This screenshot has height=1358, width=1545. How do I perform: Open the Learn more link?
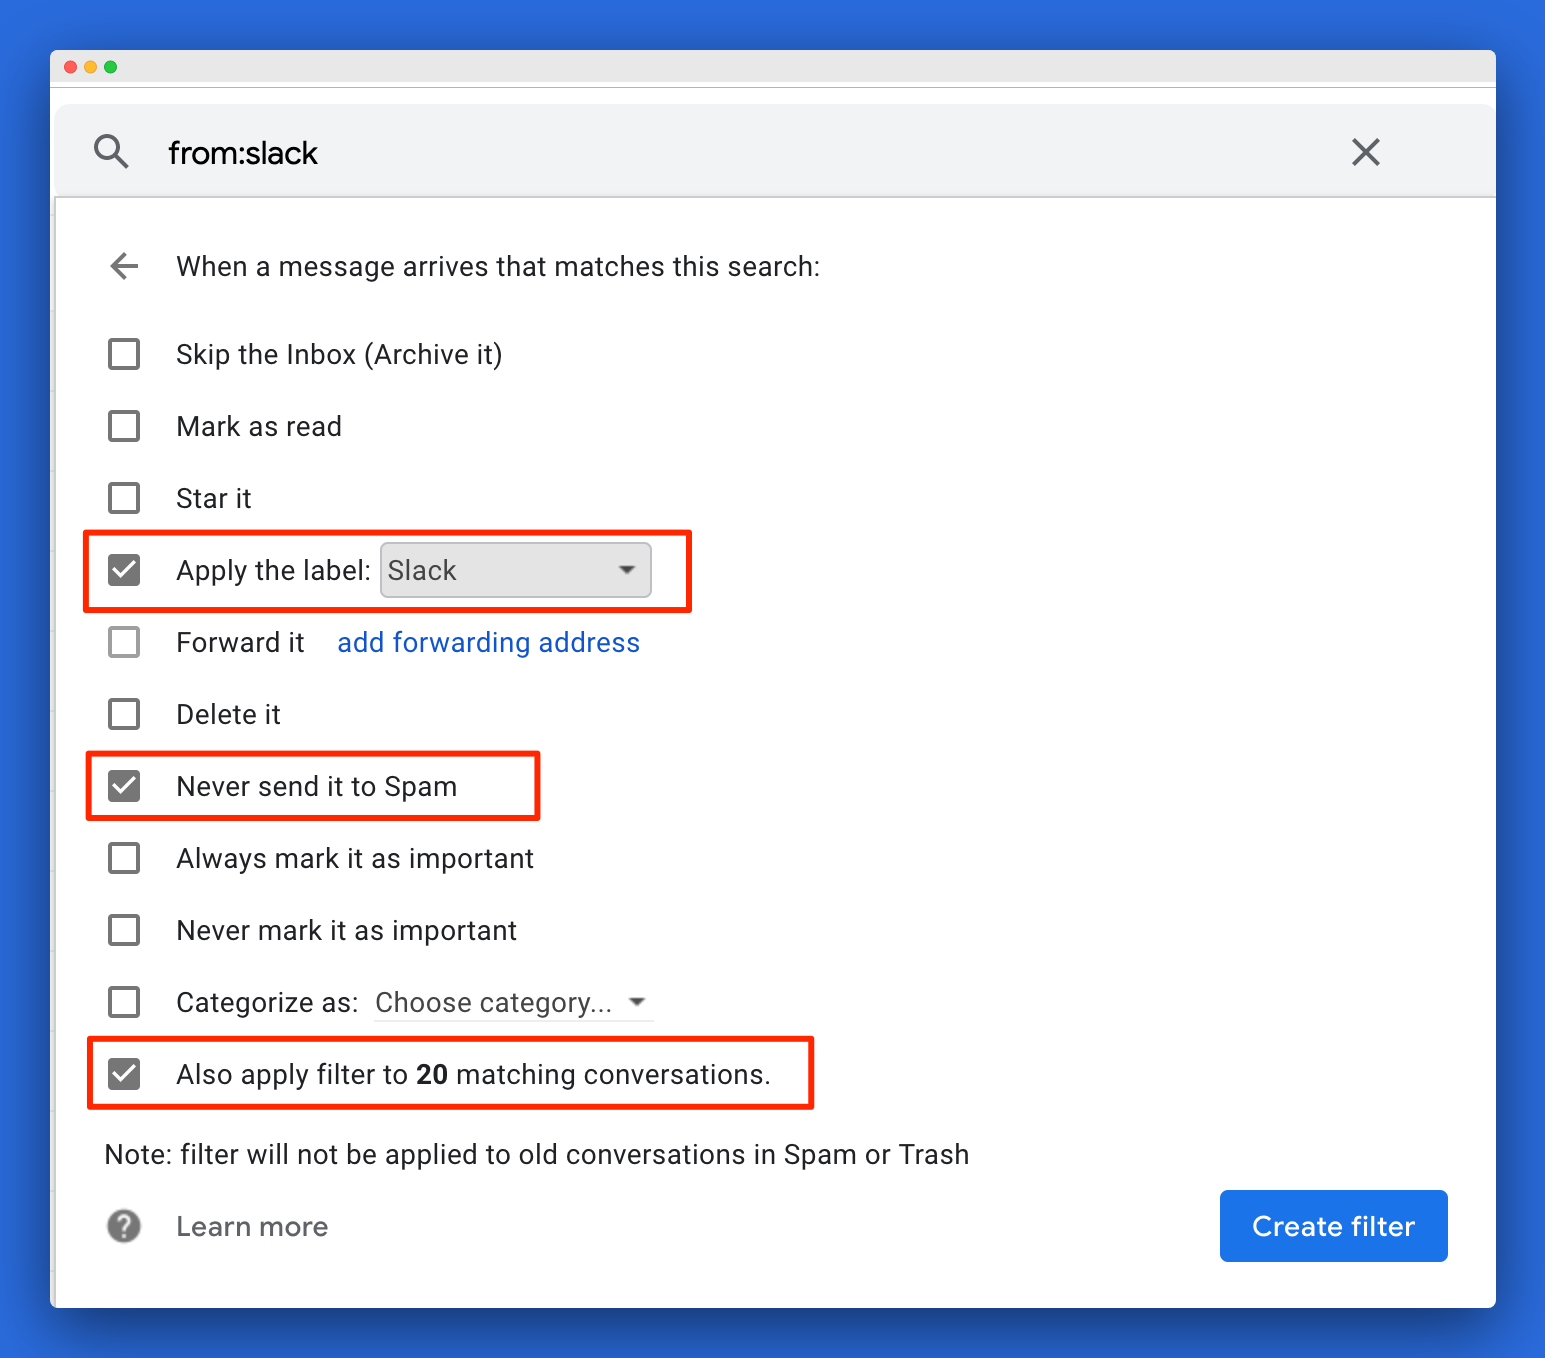point(252,1226)
